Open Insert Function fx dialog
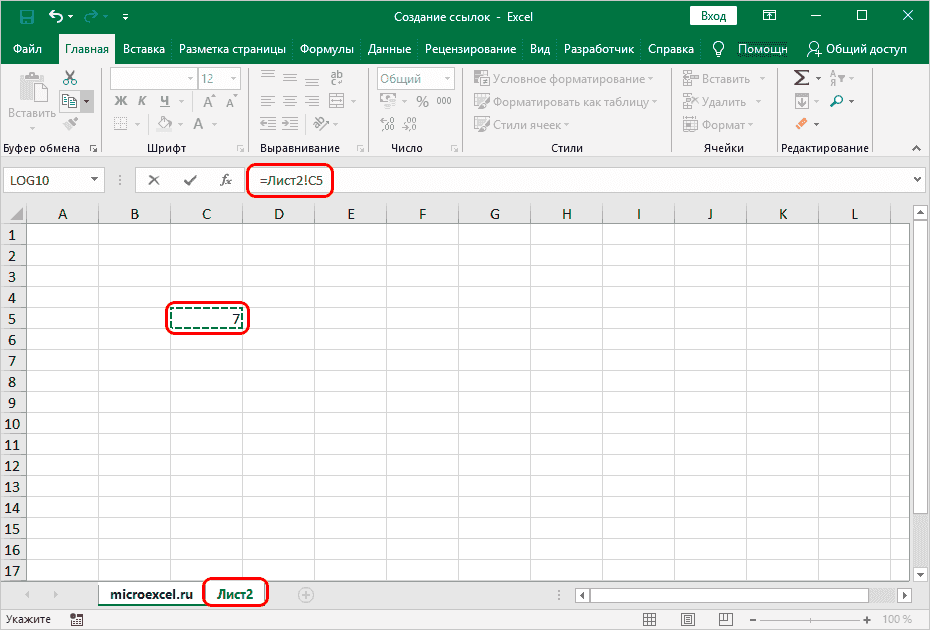 226,180
